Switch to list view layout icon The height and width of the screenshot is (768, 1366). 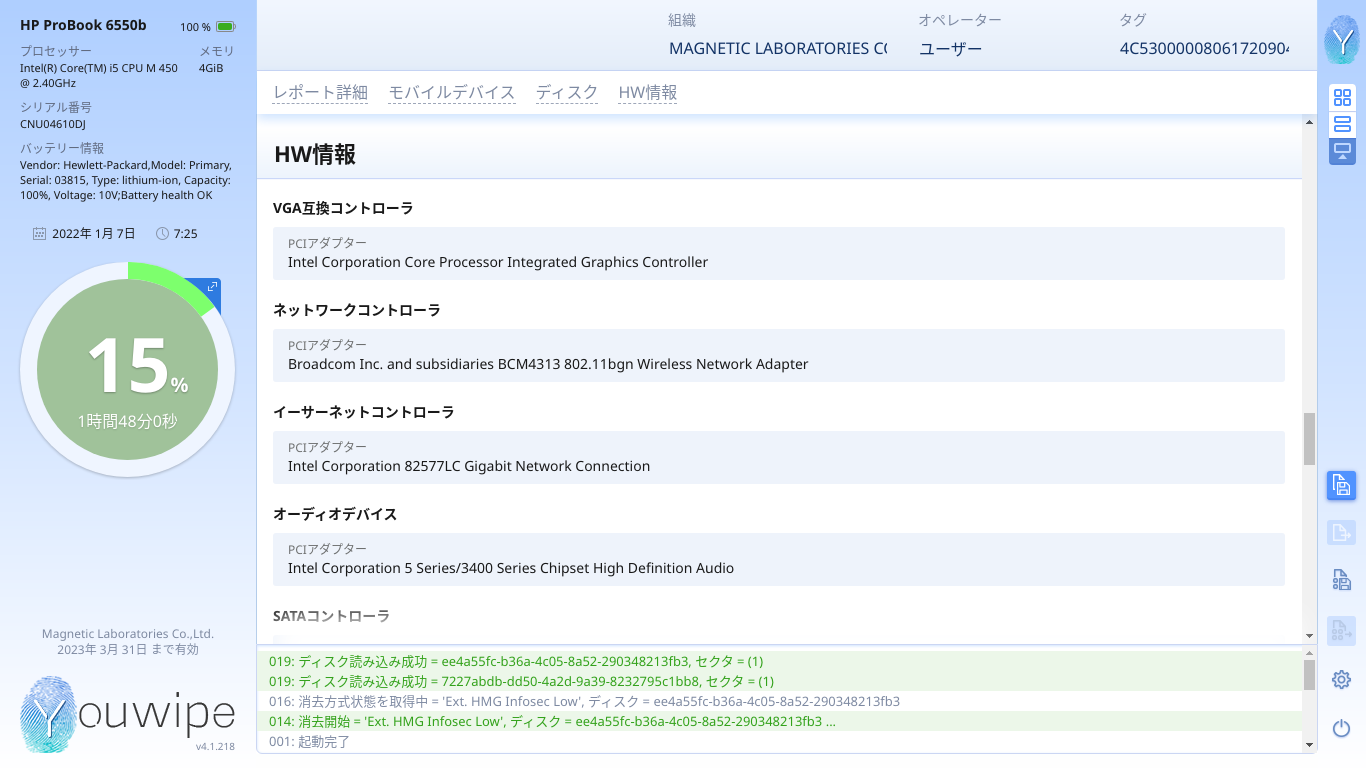click(1342, 124)
